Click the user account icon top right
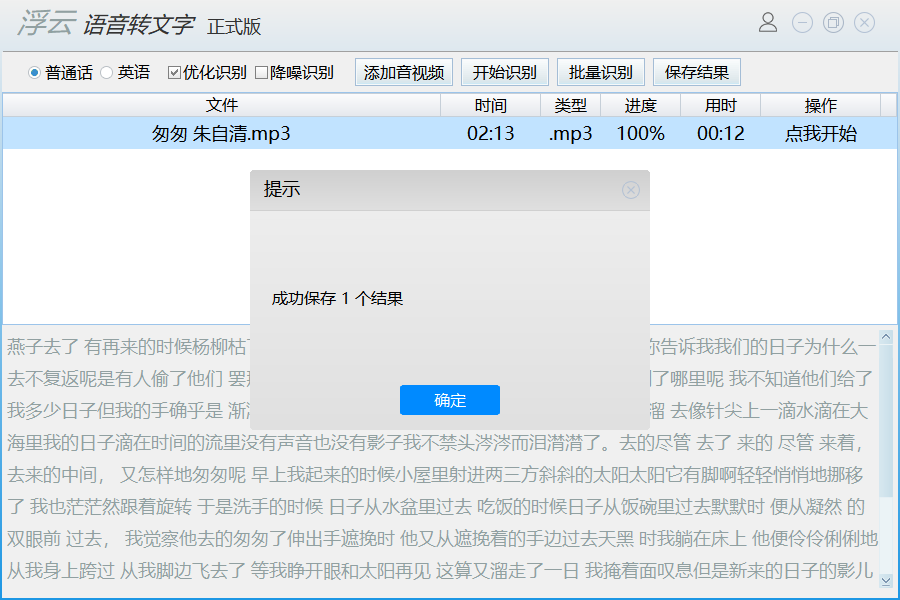The width and height of the screenshot is (900, 600). (767, 22)
